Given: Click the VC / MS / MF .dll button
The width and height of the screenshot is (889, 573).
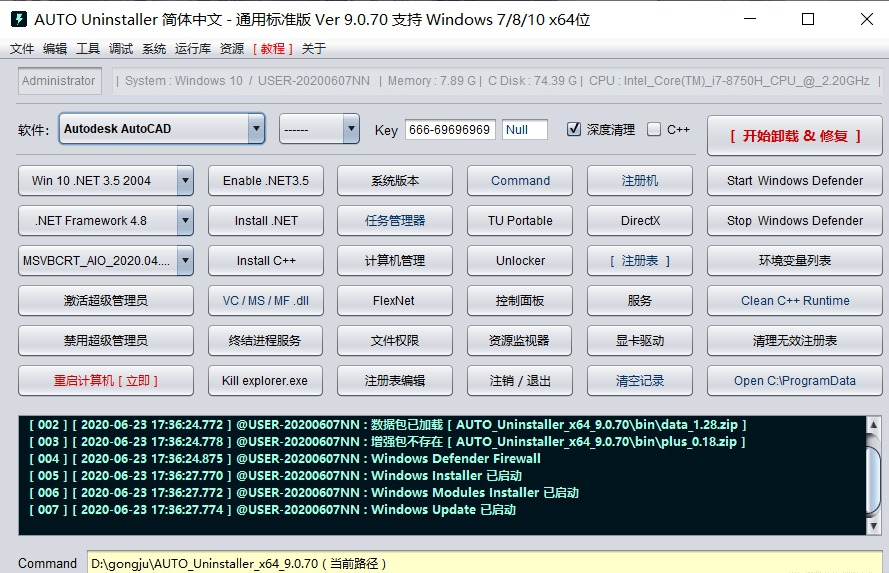Looking at the screenshot, I should (266, 300).
